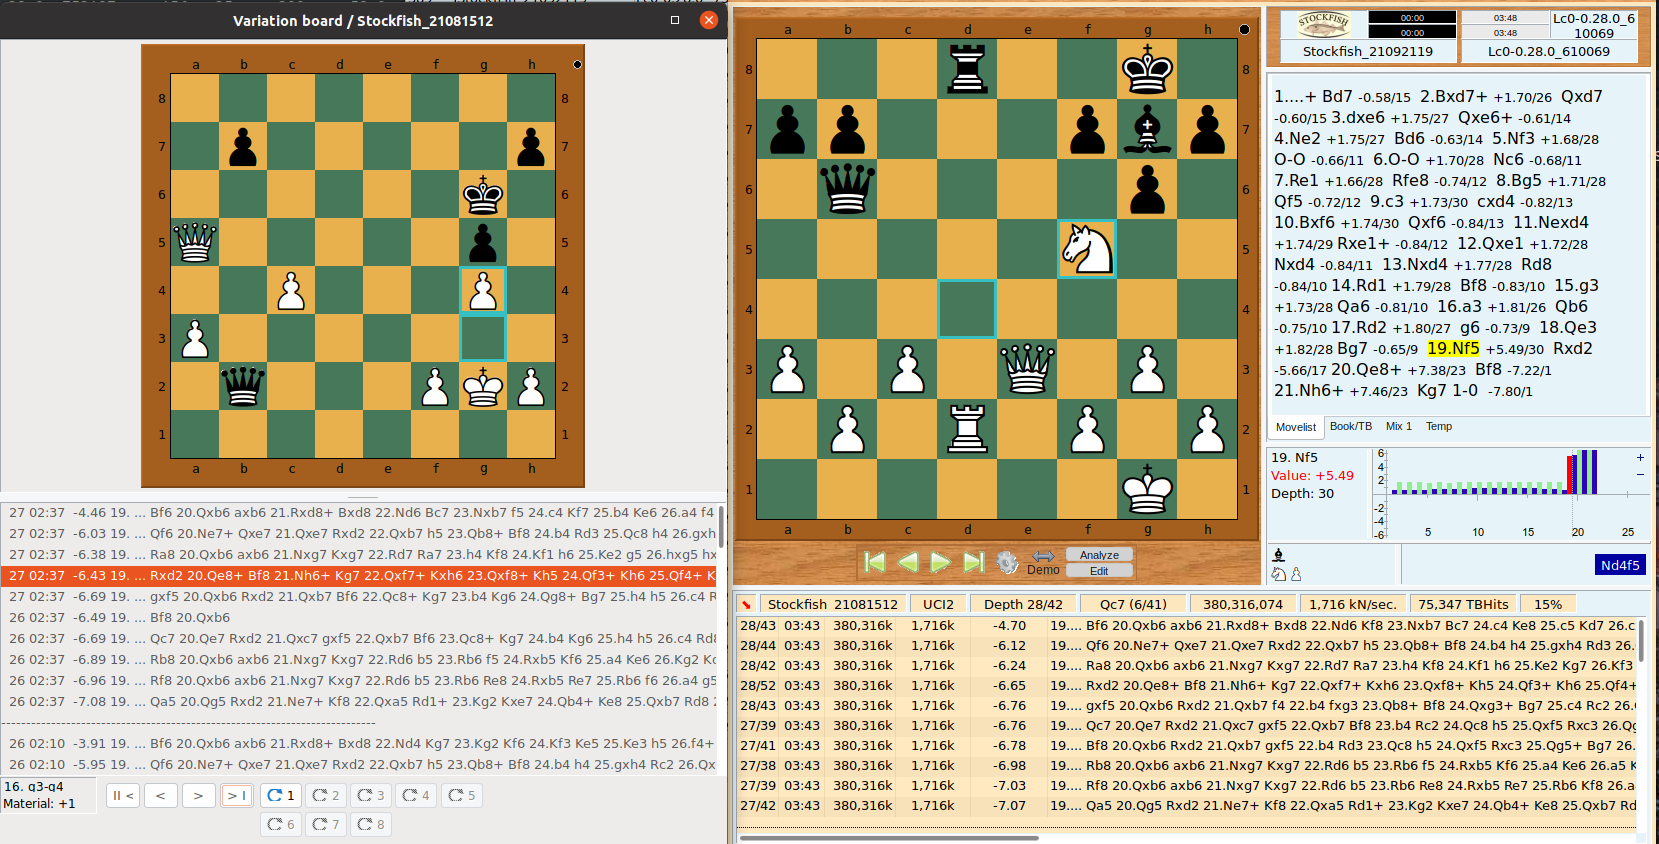Select the -7.08 Qa5 line in variation list

pos(360,701)
